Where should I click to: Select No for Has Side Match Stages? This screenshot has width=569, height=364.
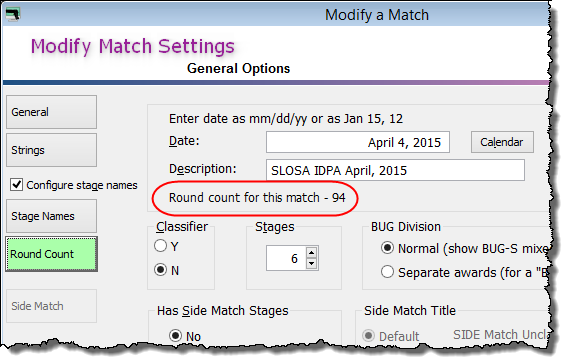tap(175, 335)
